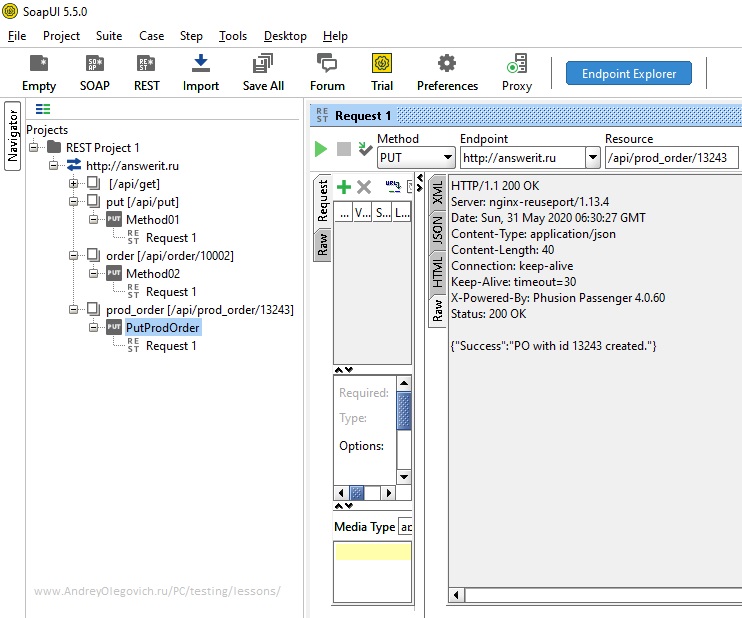Open the Step menu

click(x=191, y=36)
